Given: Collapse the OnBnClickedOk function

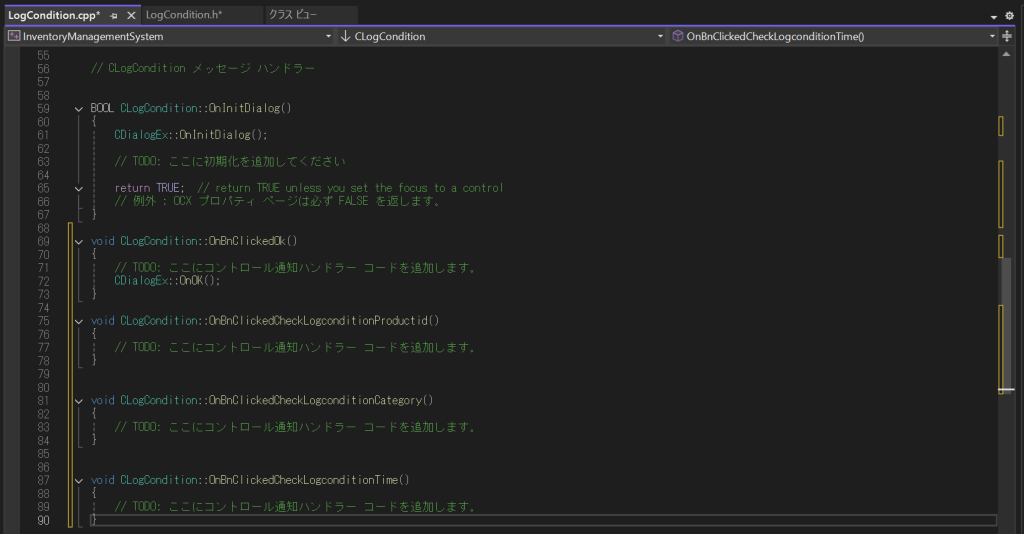Looking at the screenshot, I should coord(79,241).
